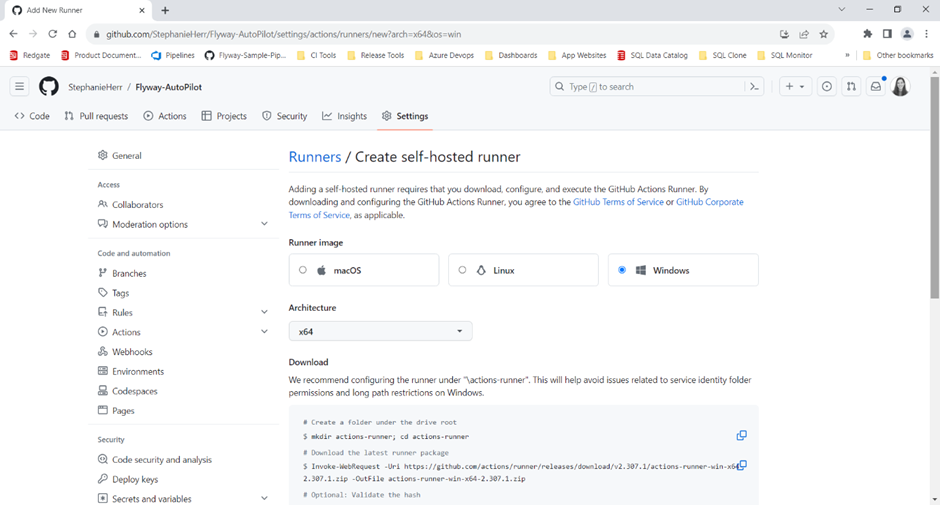The height and width of the screenshot is (505, 940).
Task: Expand the Rules sidebar section
Action: coord(264,313)
